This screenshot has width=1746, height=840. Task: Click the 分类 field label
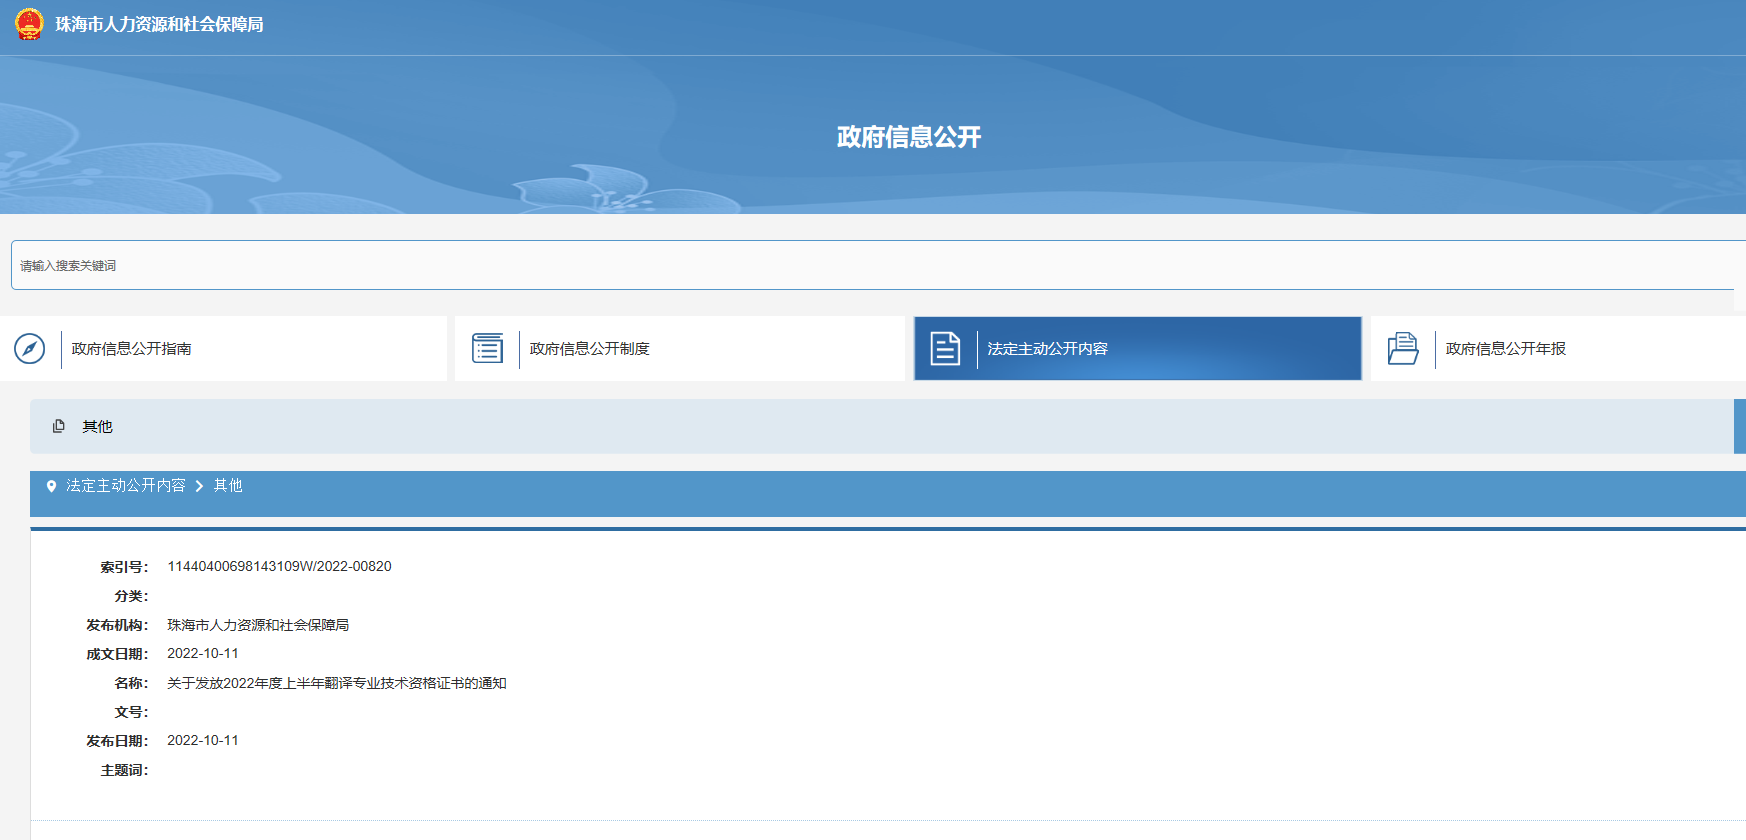click(131, 596)
